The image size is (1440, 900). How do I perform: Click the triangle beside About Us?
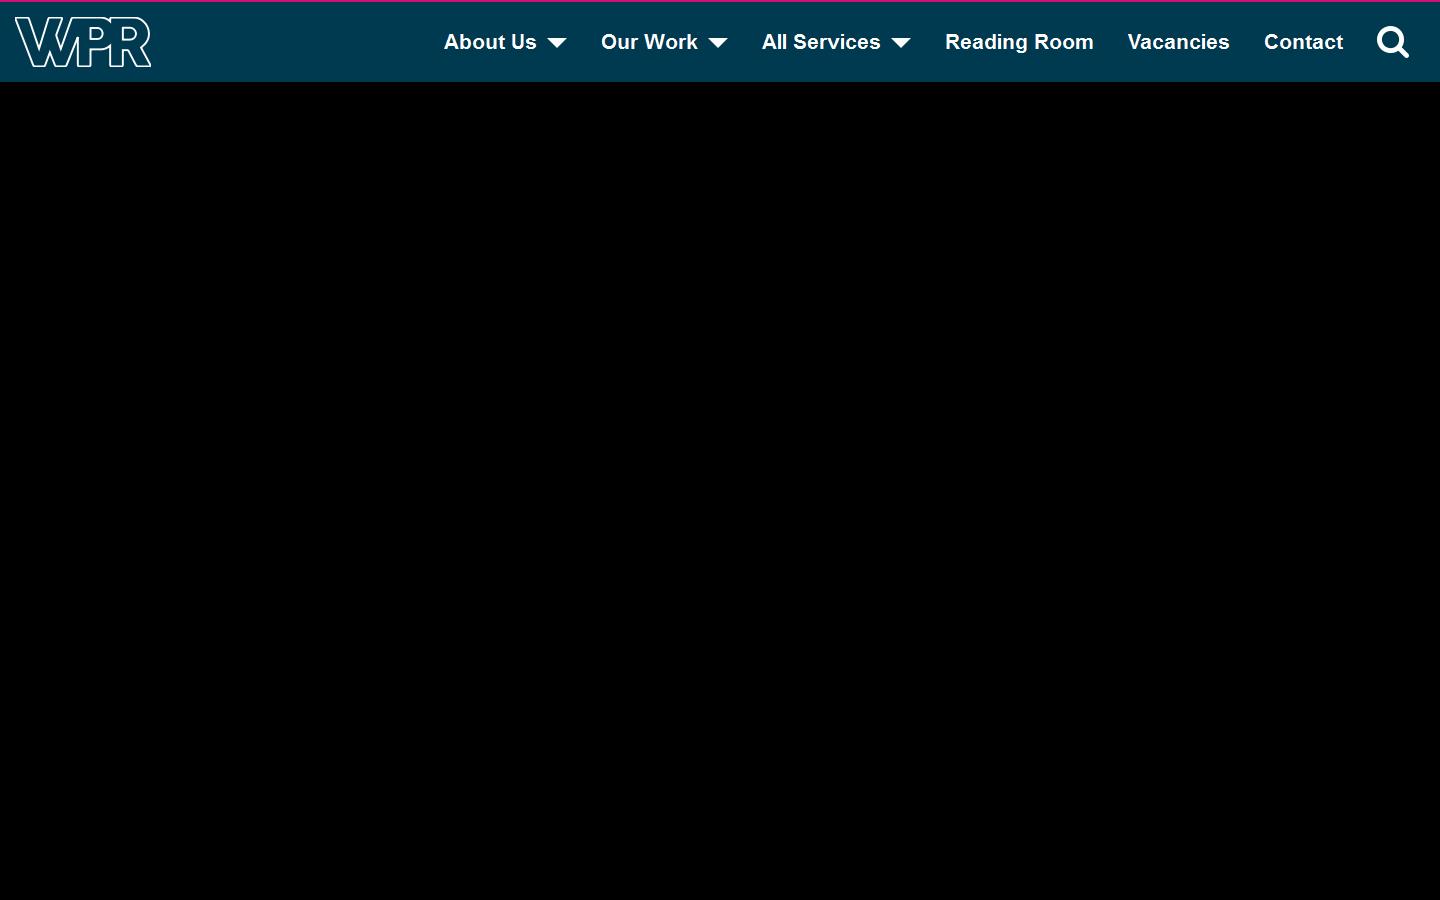coord(557,43)
